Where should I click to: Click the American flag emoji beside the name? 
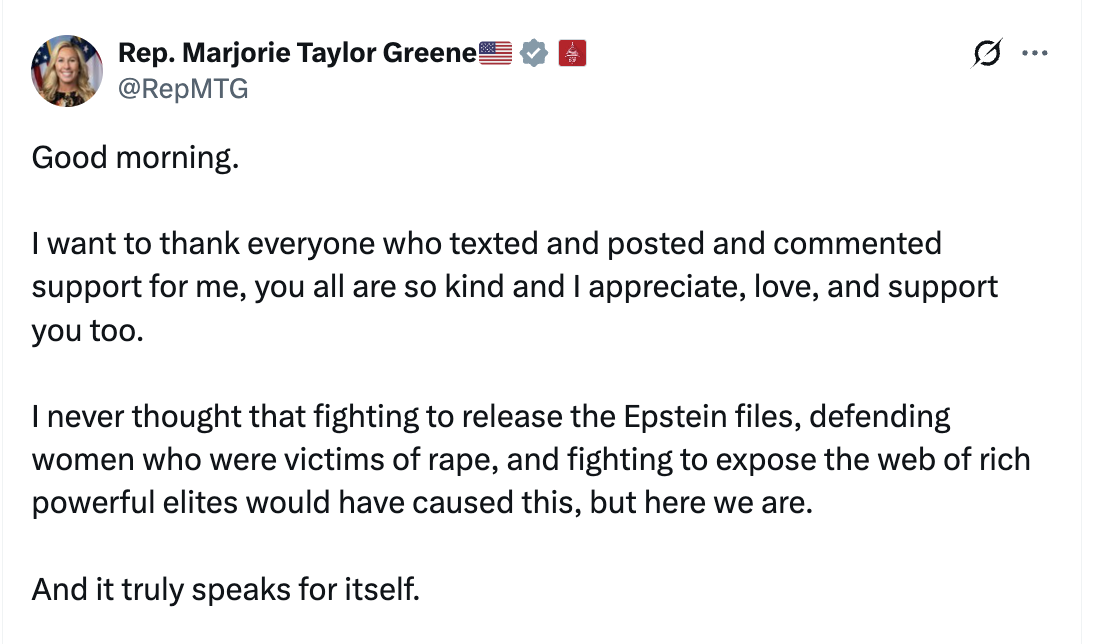[496, 53]
